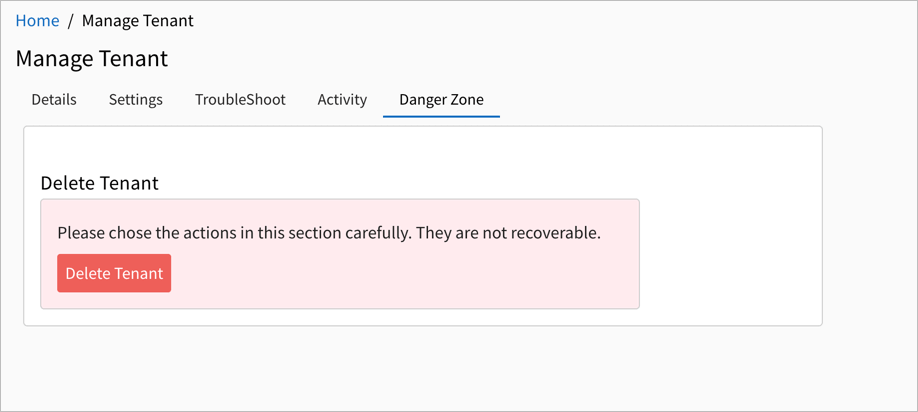Switch to the Settings tab

tap(136, 100)
